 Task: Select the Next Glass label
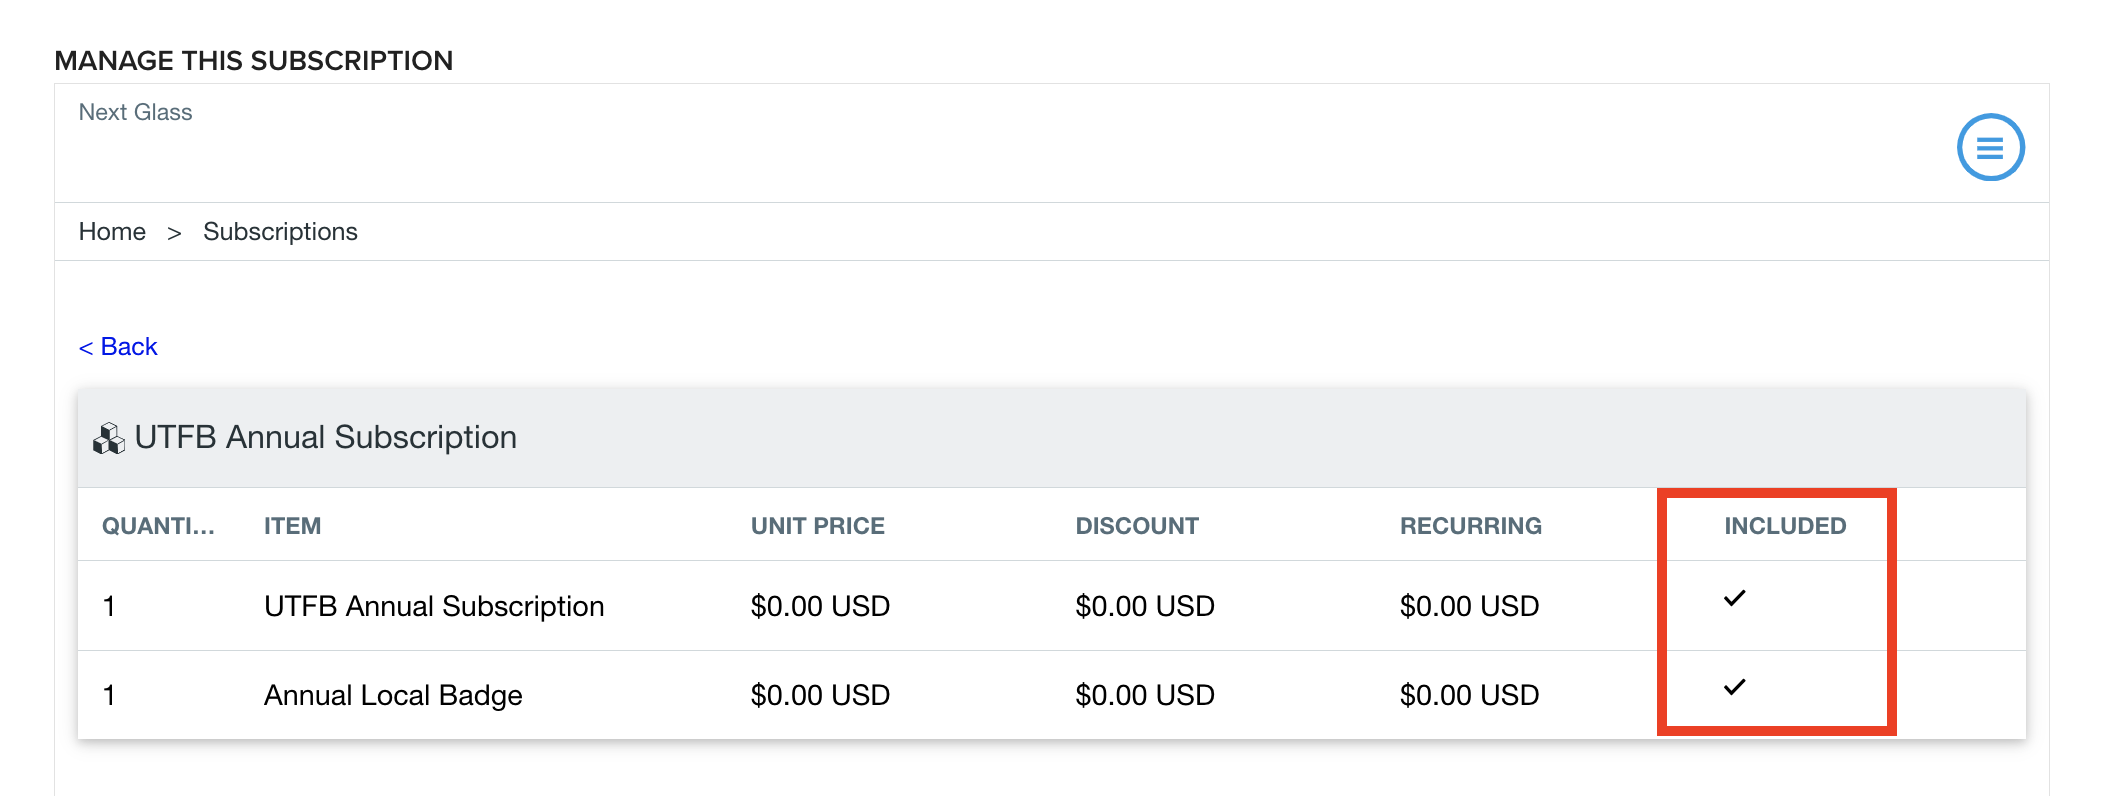coord(135,112)
